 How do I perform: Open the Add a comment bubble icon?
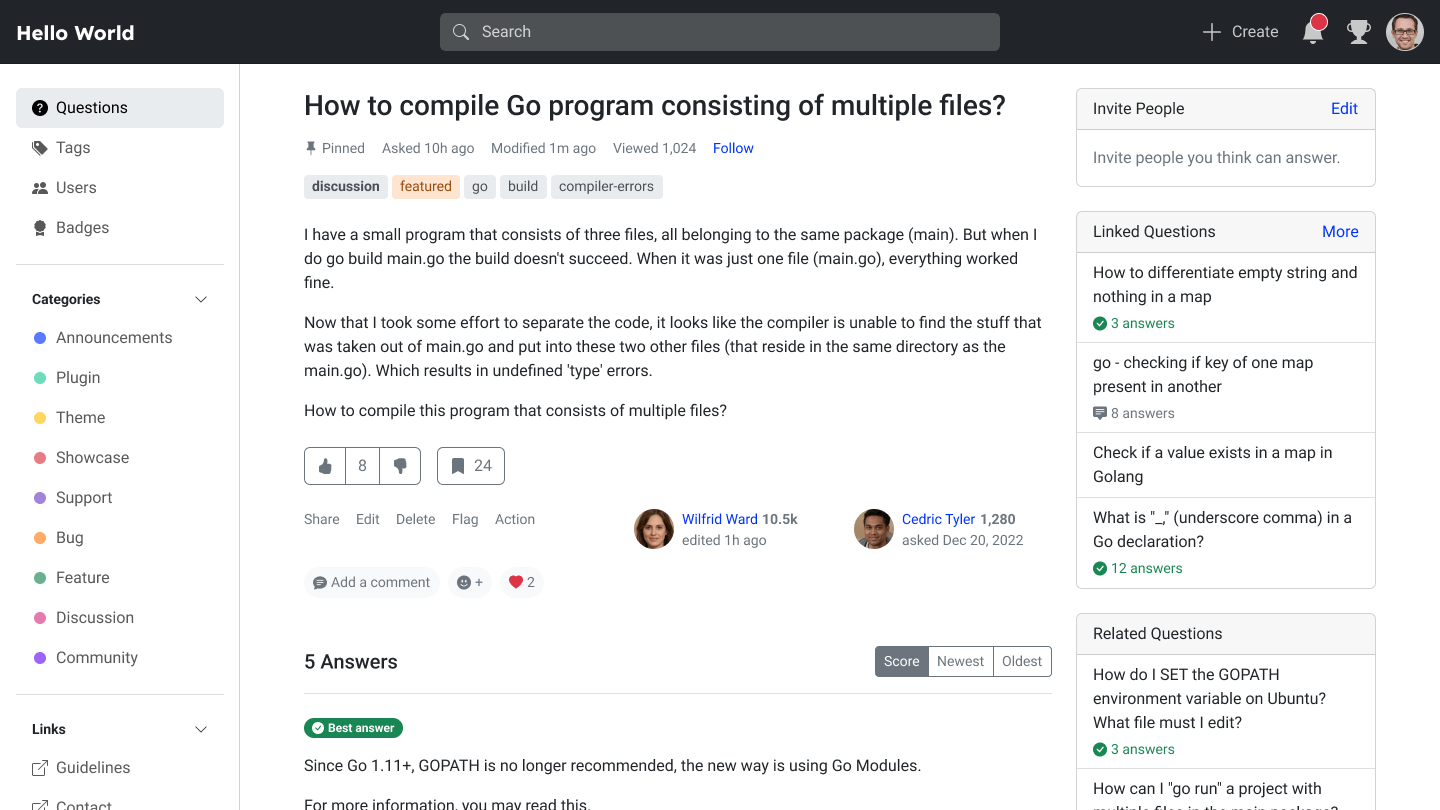point(319,582)
